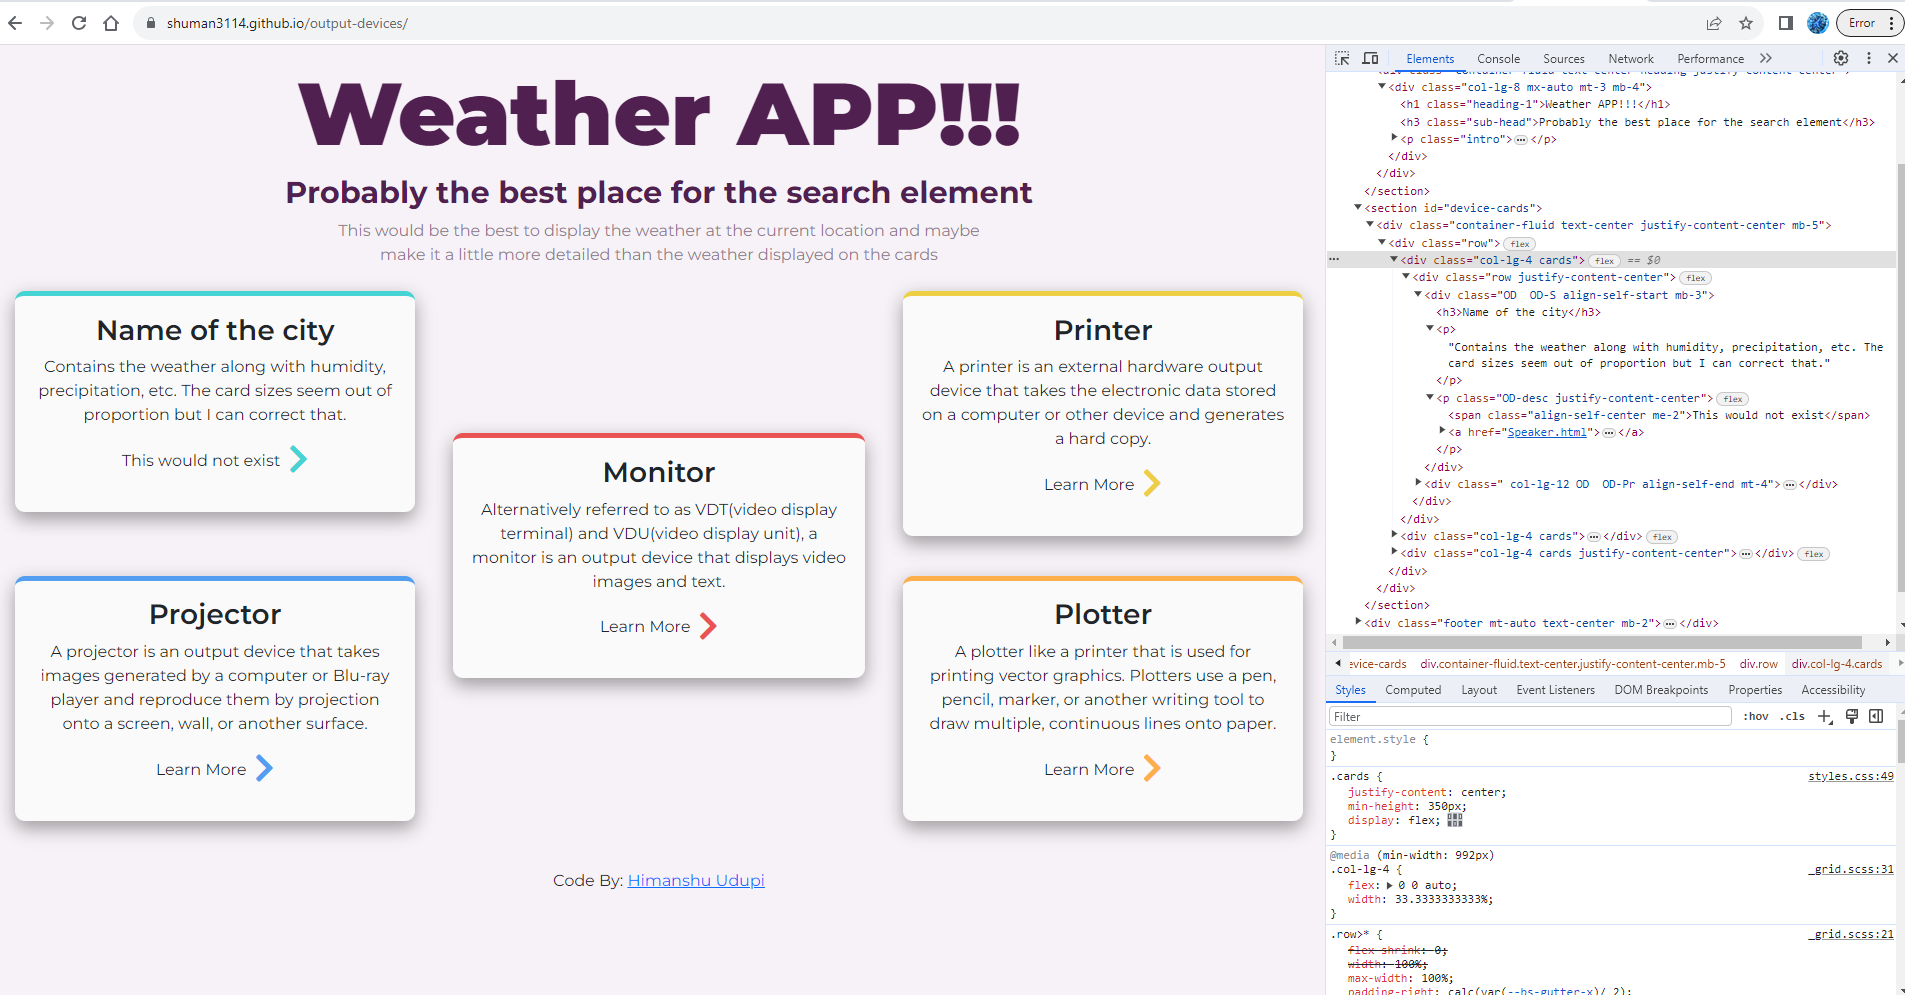1905x995 pixels.
Task: Click the browser back arrow
Action: point(15,23)
